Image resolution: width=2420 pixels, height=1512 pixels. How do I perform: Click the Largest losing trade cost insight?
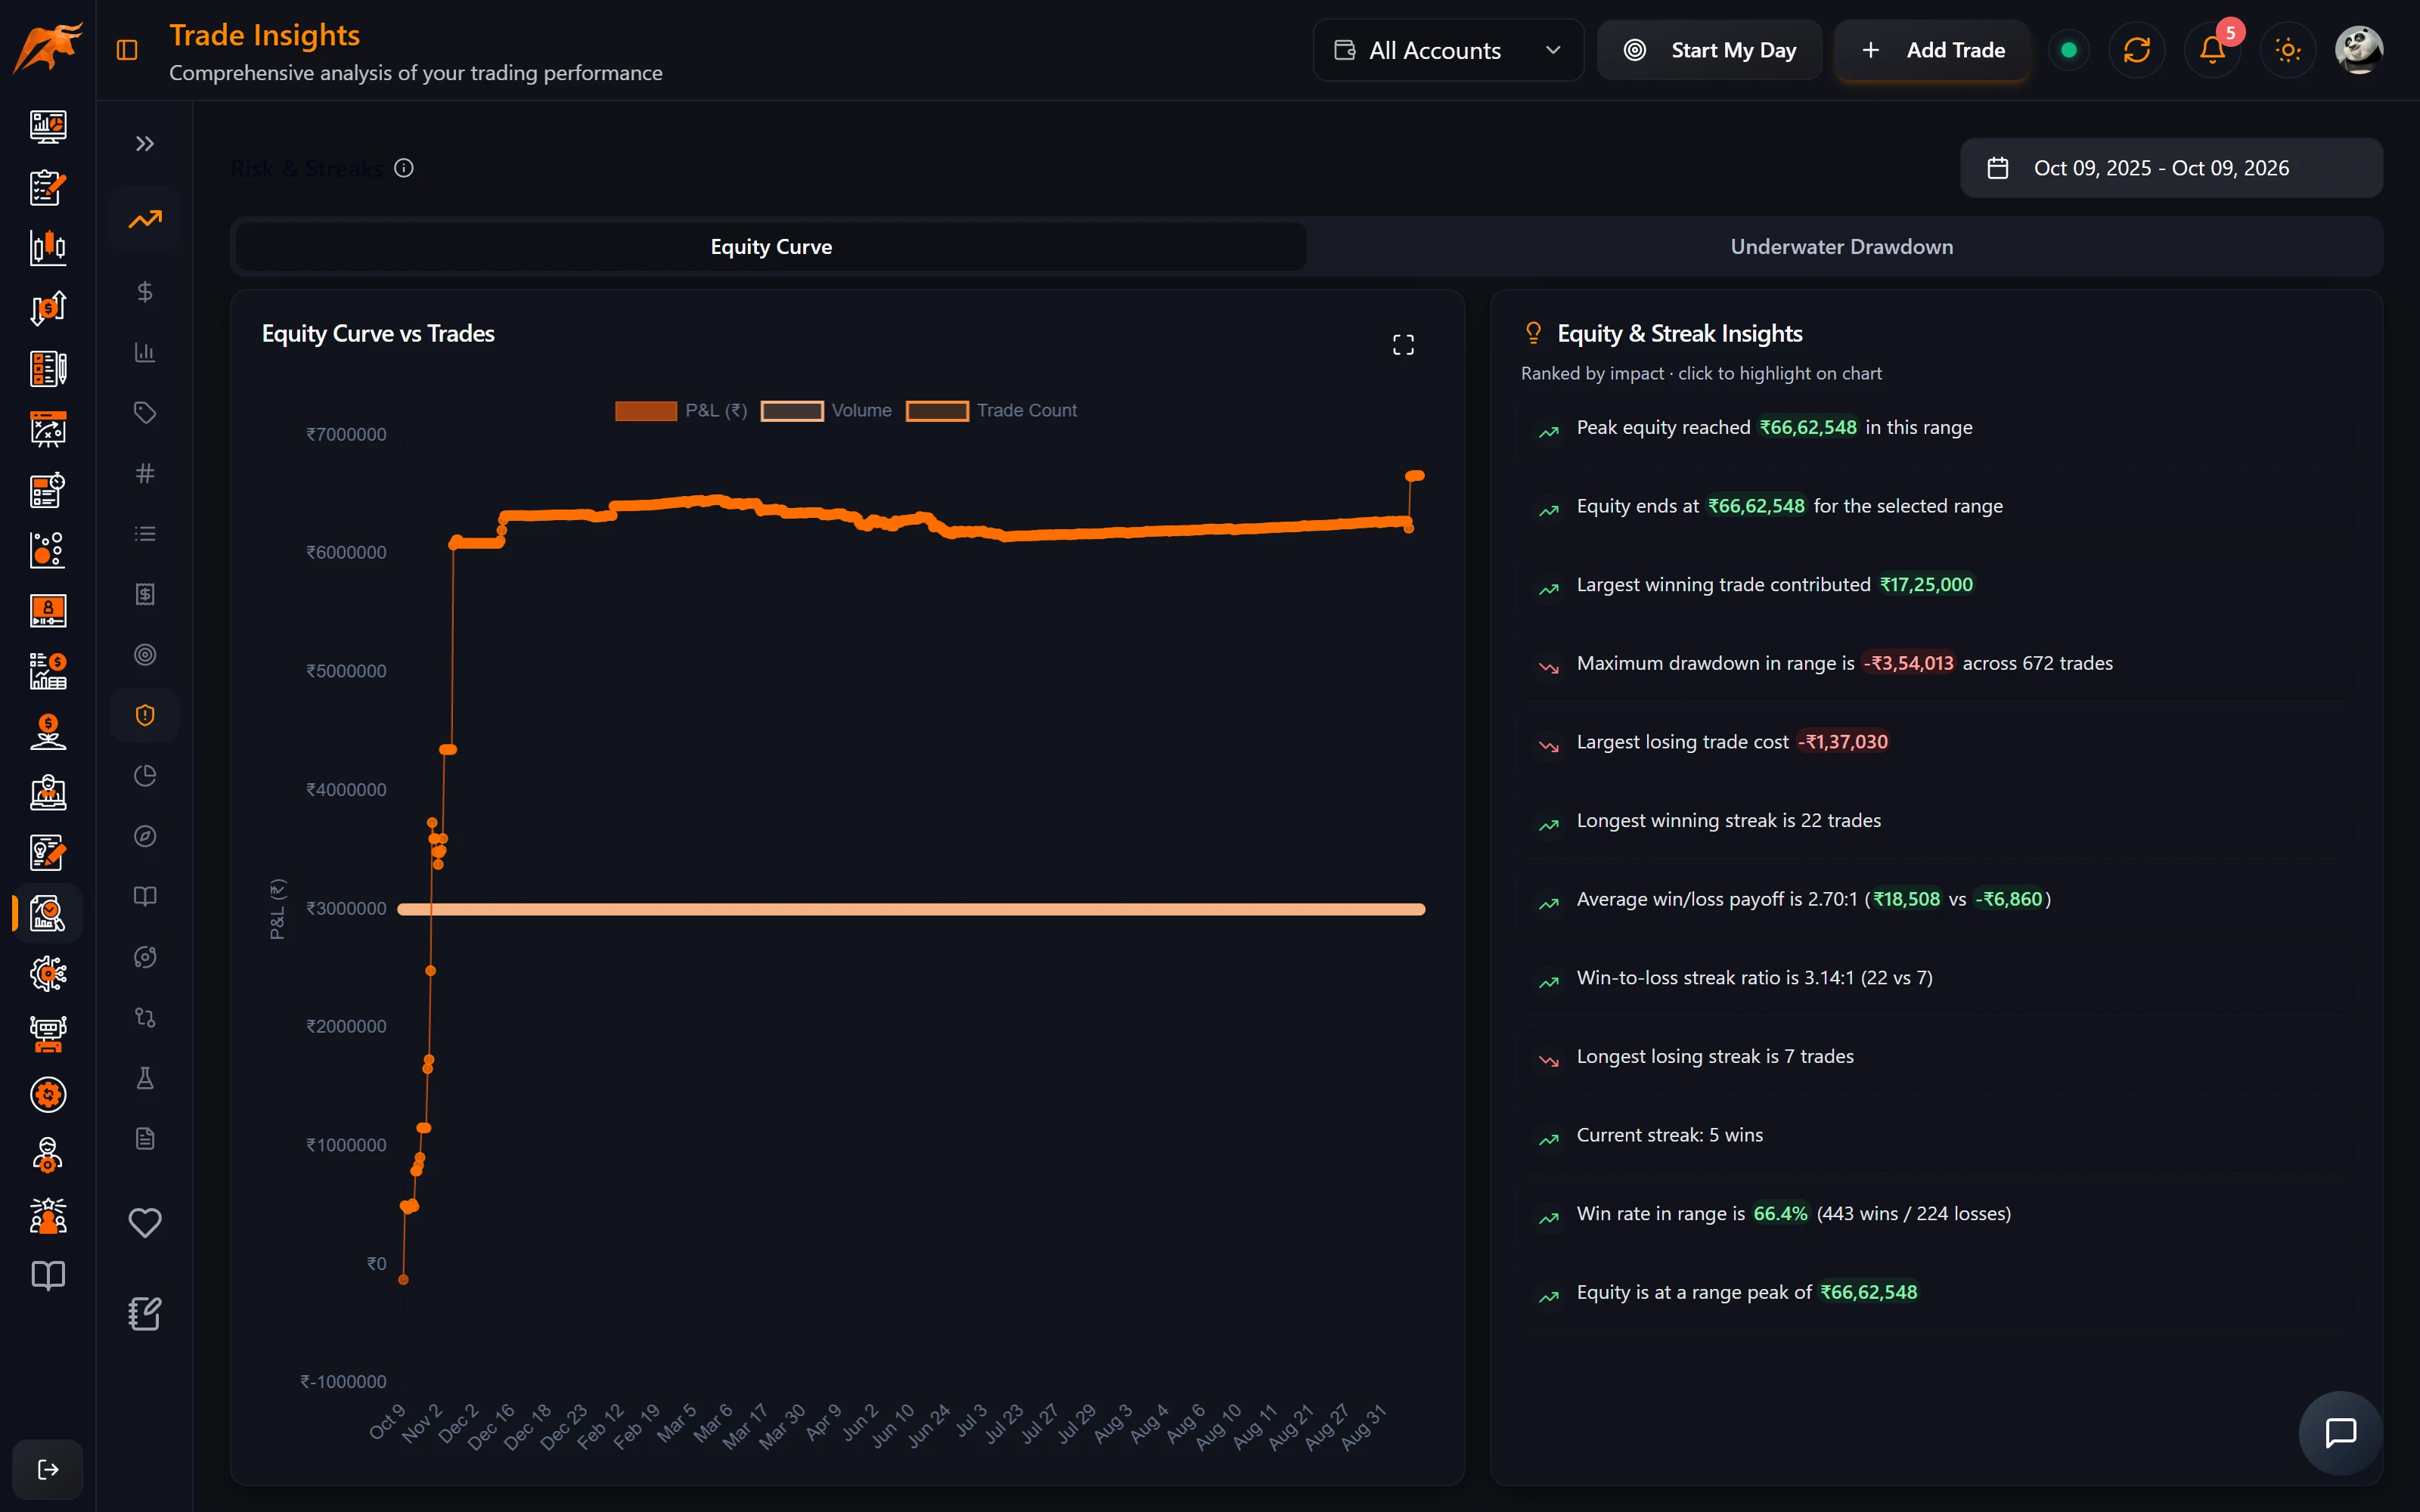pos(1936,742)
